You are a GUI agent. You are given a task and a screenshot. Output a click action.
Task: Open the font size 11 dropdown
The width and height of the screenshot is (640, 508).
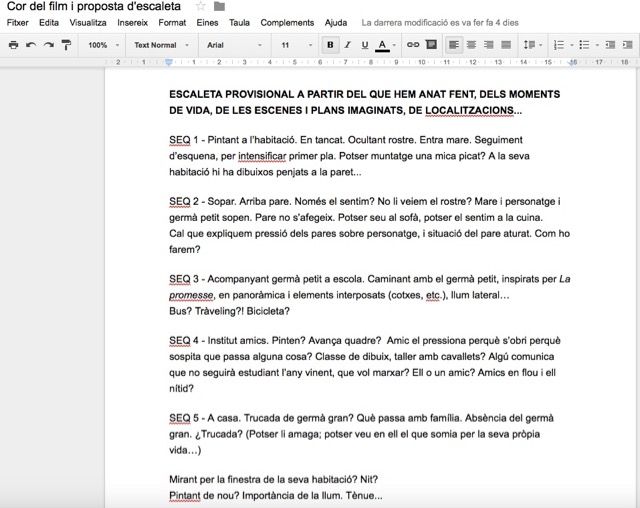pos(297,45)
